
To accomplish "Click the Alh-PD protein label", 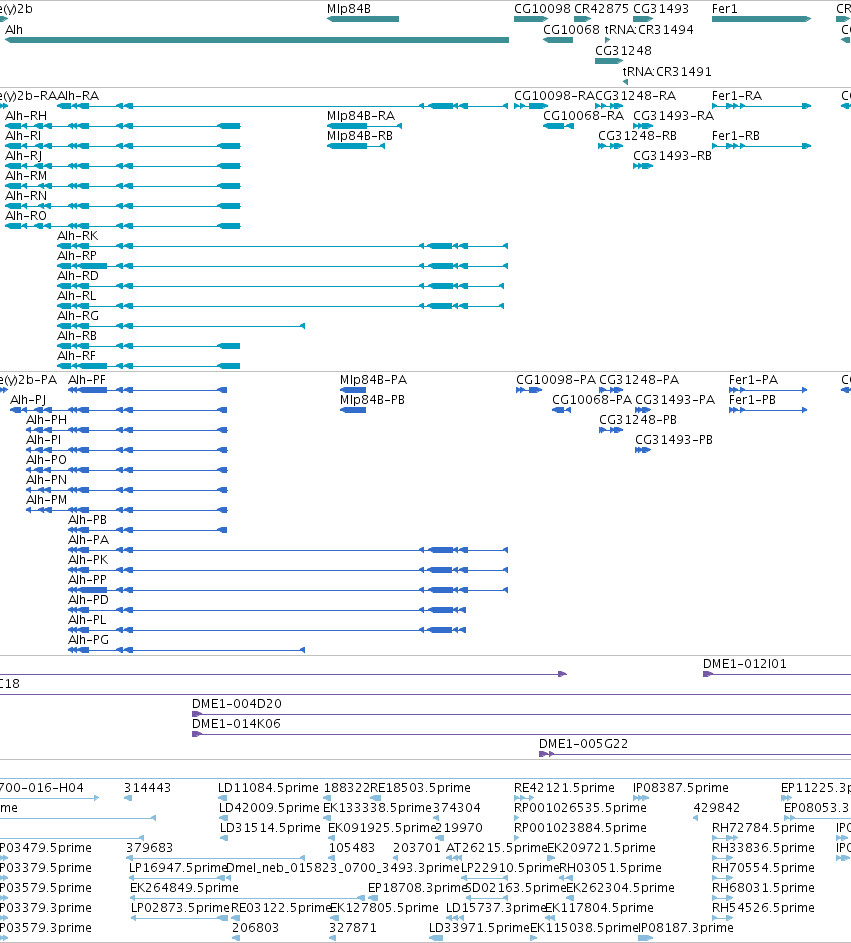I will point(88,600).
